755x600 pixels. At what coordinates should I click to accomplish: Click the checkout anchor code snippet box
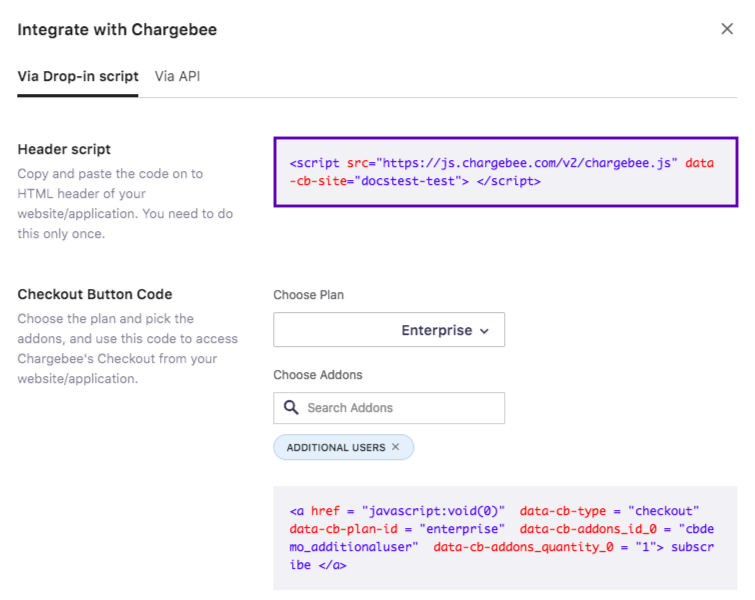[505, 538]
